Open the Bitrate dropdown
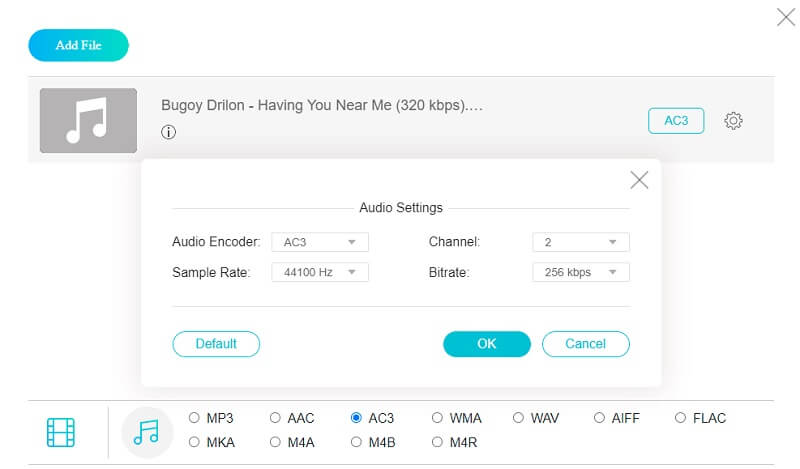 pyautogui.click(x=581, y=272)
